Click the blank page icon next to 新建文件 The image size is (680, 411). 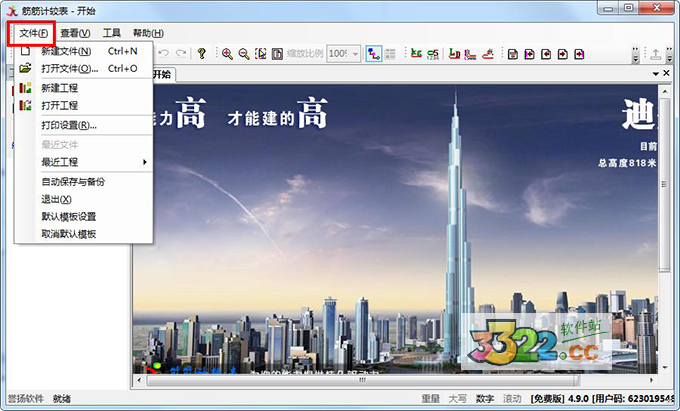click(x=25, y=51)
